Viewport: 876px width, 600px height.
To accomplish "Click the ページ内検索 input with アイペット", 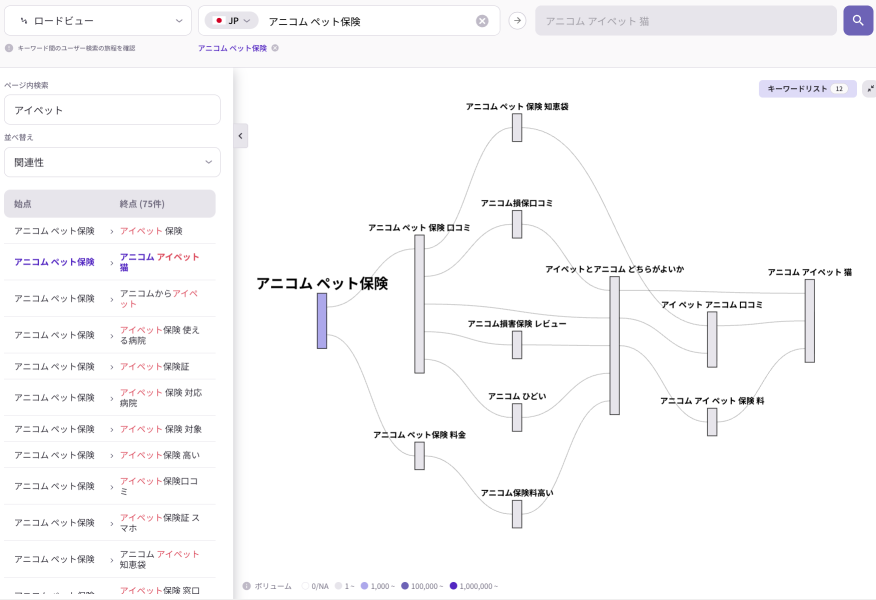I will pos(112,109).
